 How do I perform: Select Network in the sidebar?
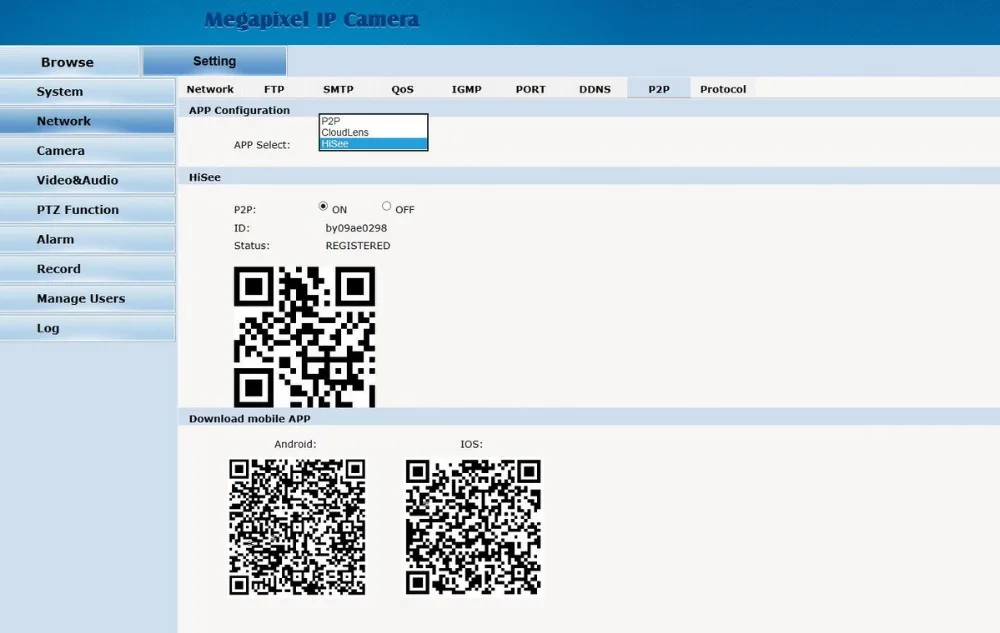tap(87, 121)
